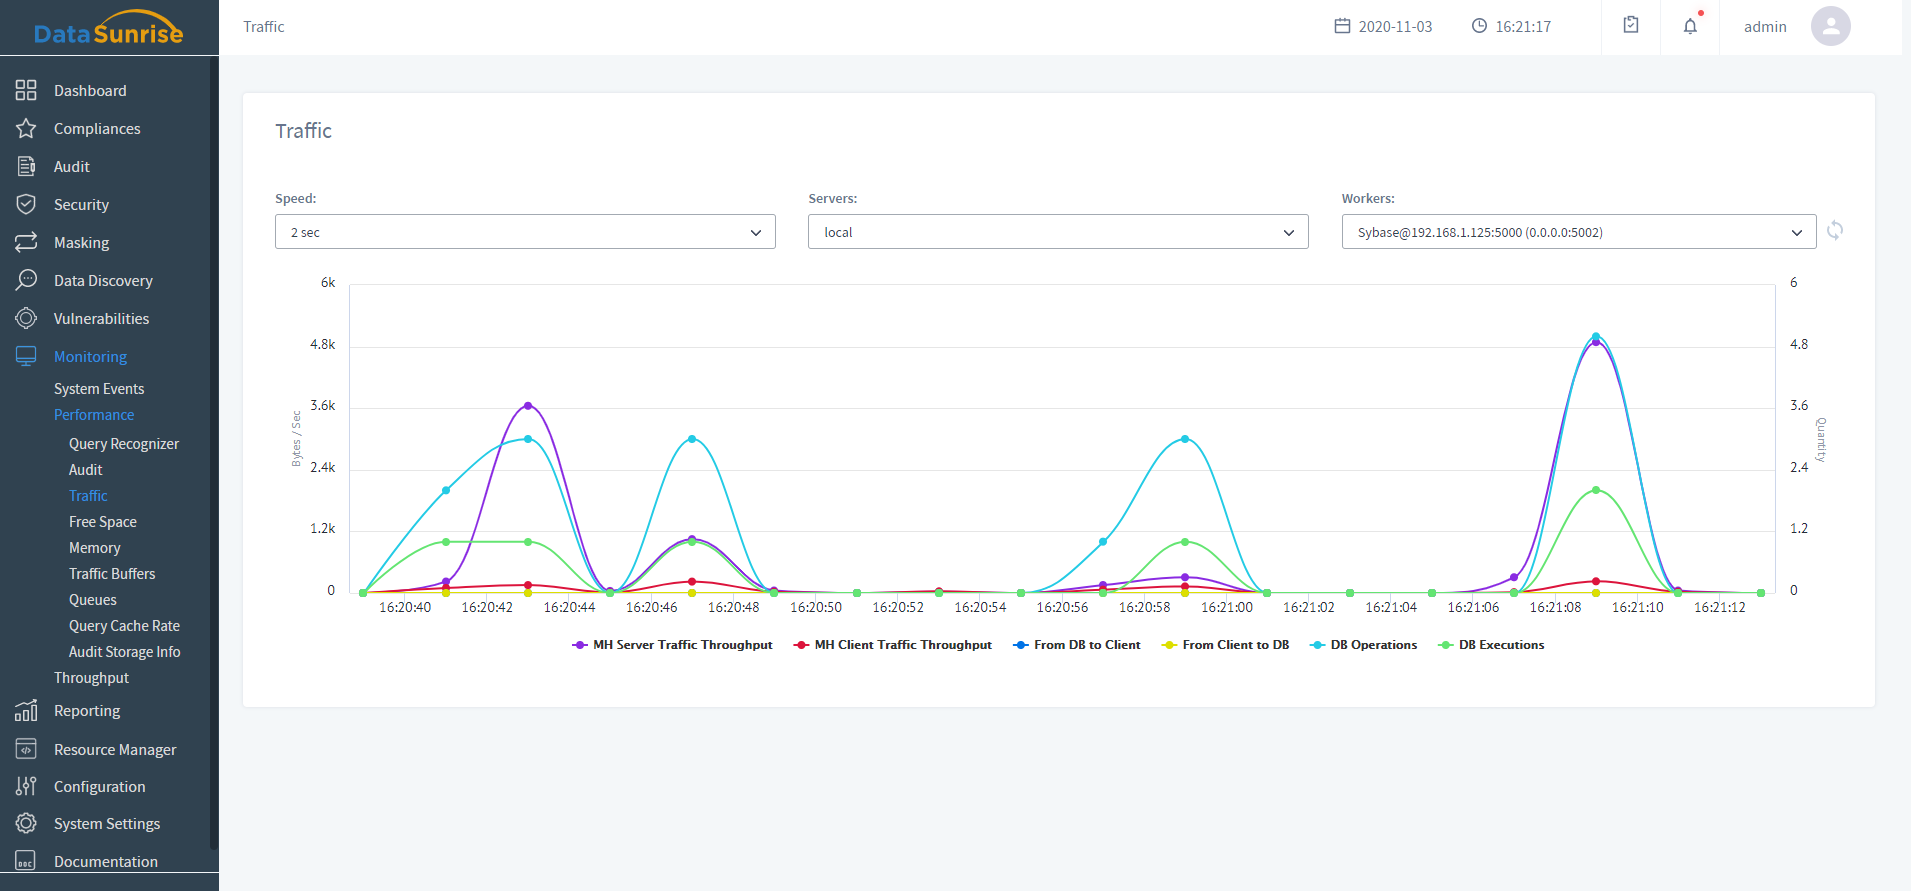Screen dimensions: 1911x891
Task: Open the Documentation link
Action: [x=106, y=862]
